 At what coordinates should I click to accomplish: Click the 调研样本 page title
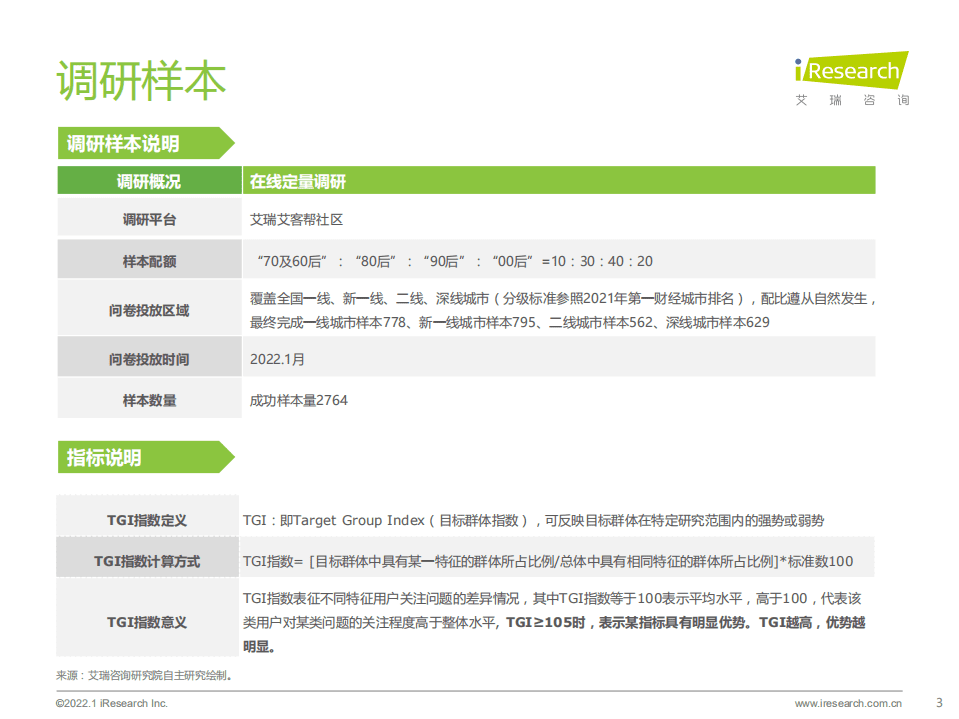point(140,75)
